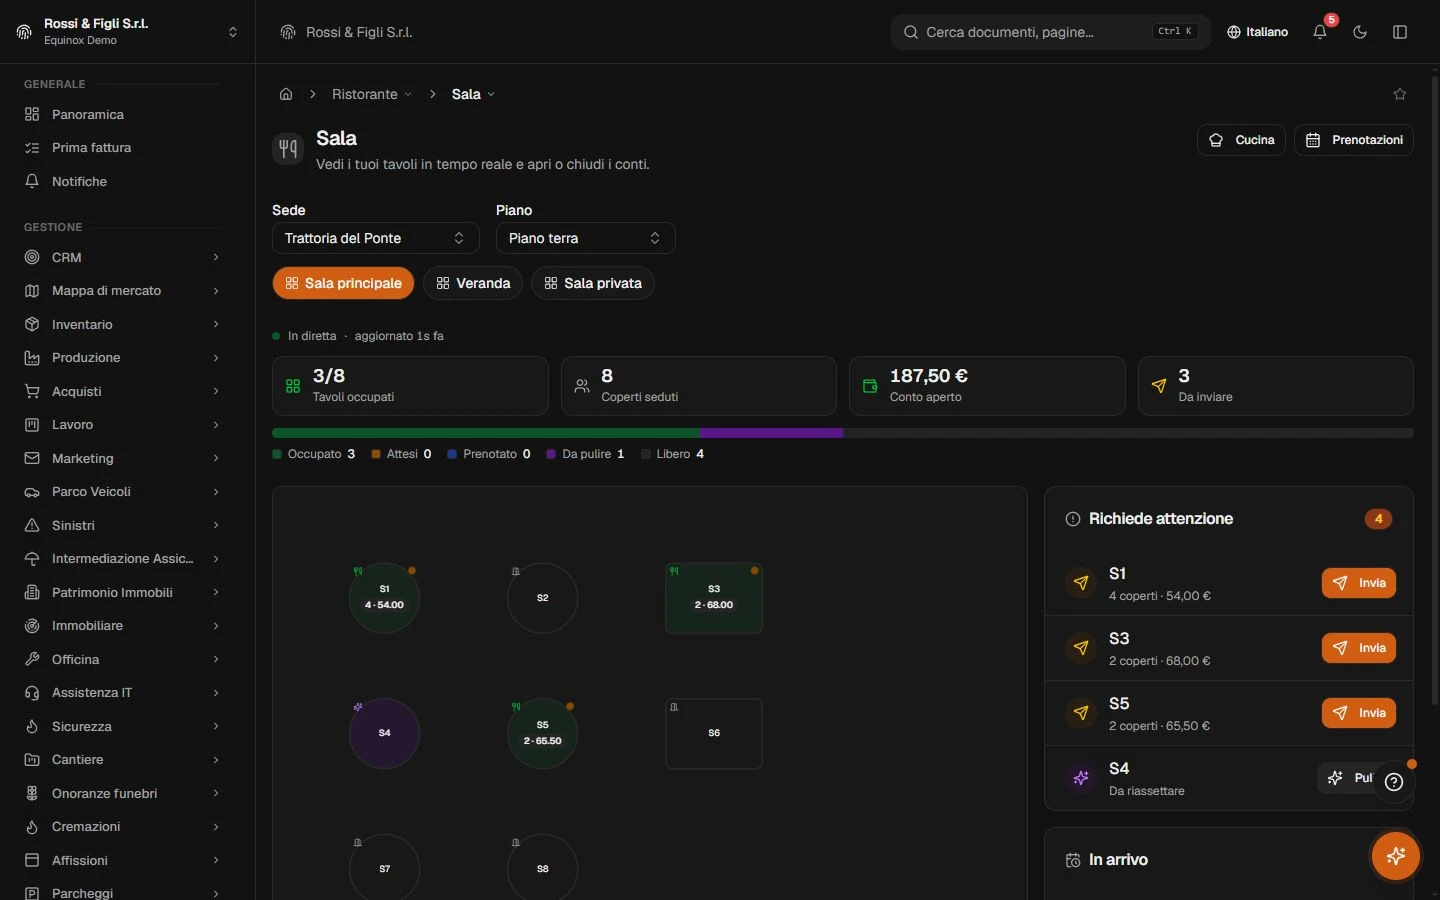
Task: Switch to Sala principale tab
Action: coord(343,283)
